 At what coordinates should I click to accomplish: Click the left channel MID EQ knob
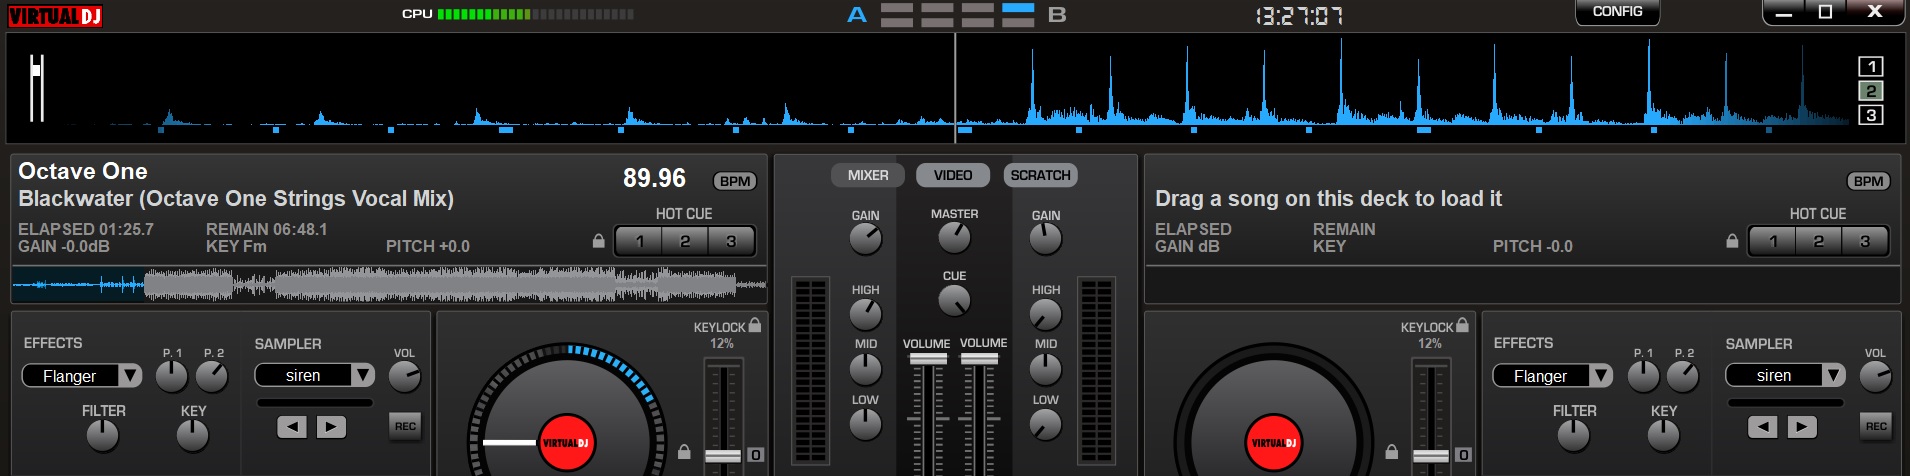pos(865,369)
